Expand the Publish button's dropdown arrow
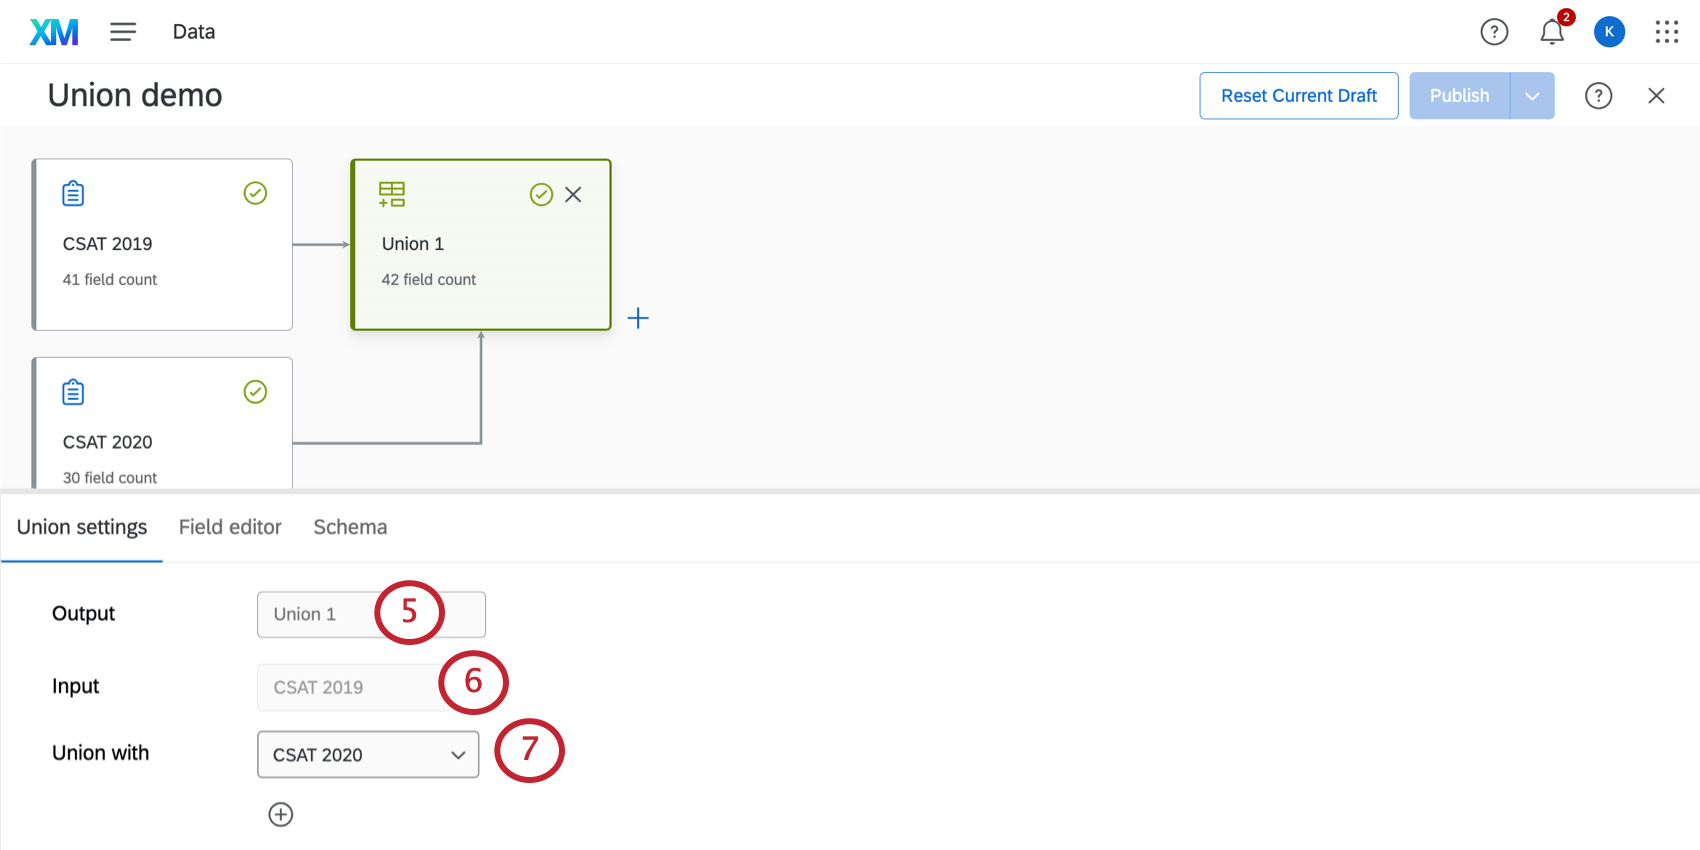The width and height of the screenshot is (1700, 850). click(1531, 95)
